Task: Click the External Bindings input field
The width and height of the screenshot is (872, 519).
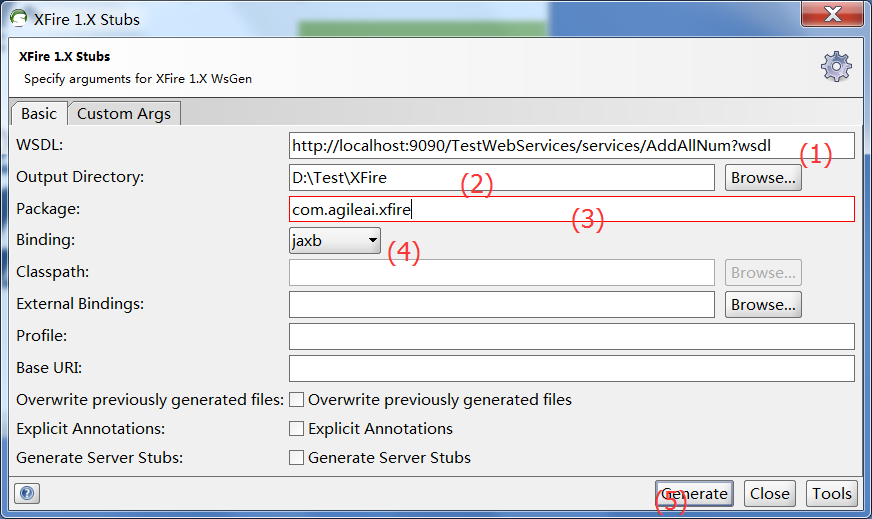Action: click(x=502, y=304)
